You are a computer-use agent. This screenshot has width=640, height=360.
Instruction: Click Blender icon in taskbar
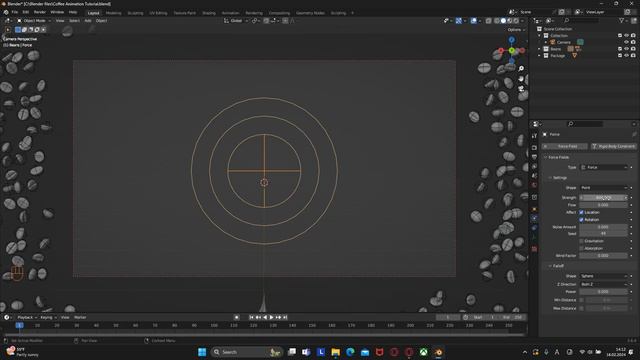coord(438,352)
